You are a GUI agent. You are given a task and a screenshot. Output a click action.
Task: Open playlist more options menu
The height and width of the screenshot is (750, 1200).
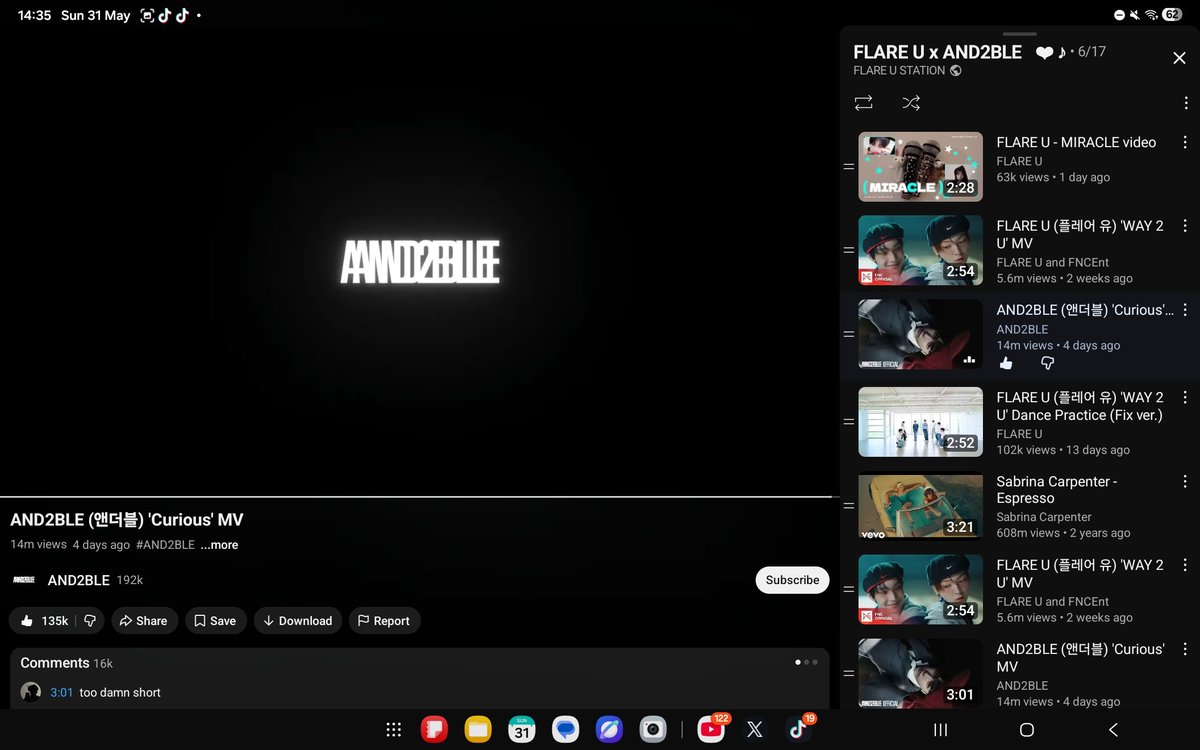(1185, 103)
